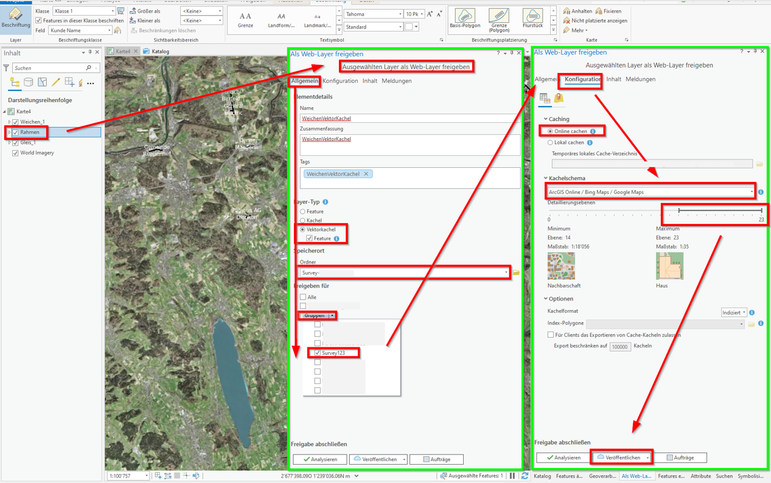Toggle the Survey123 group checkbox
This screenshot has width=771, height=483.
pyautogui.click(x=317, y=353)
